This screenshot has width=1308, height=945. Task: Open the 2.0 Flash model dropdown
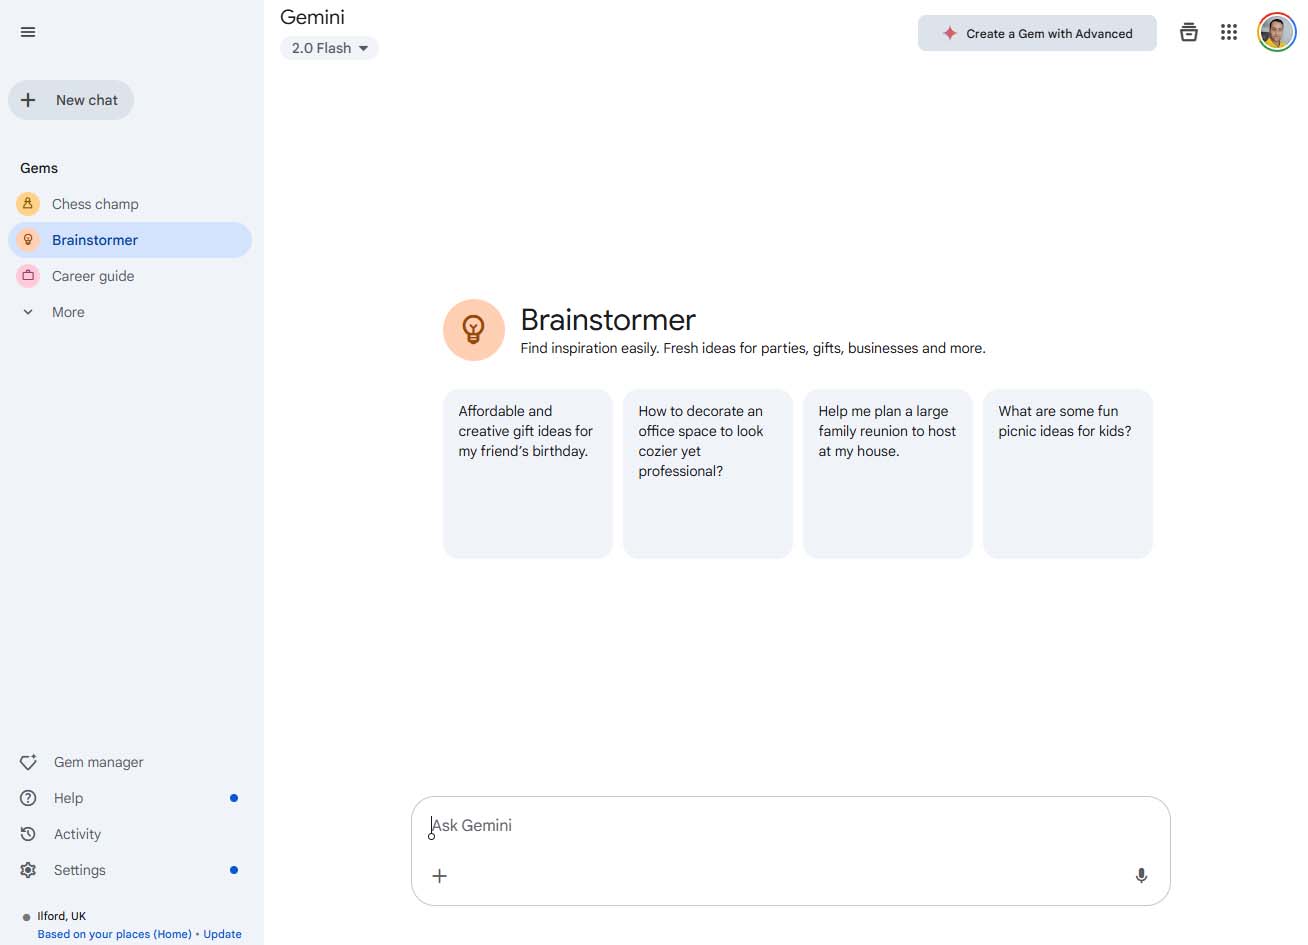(x=329, y=48)
